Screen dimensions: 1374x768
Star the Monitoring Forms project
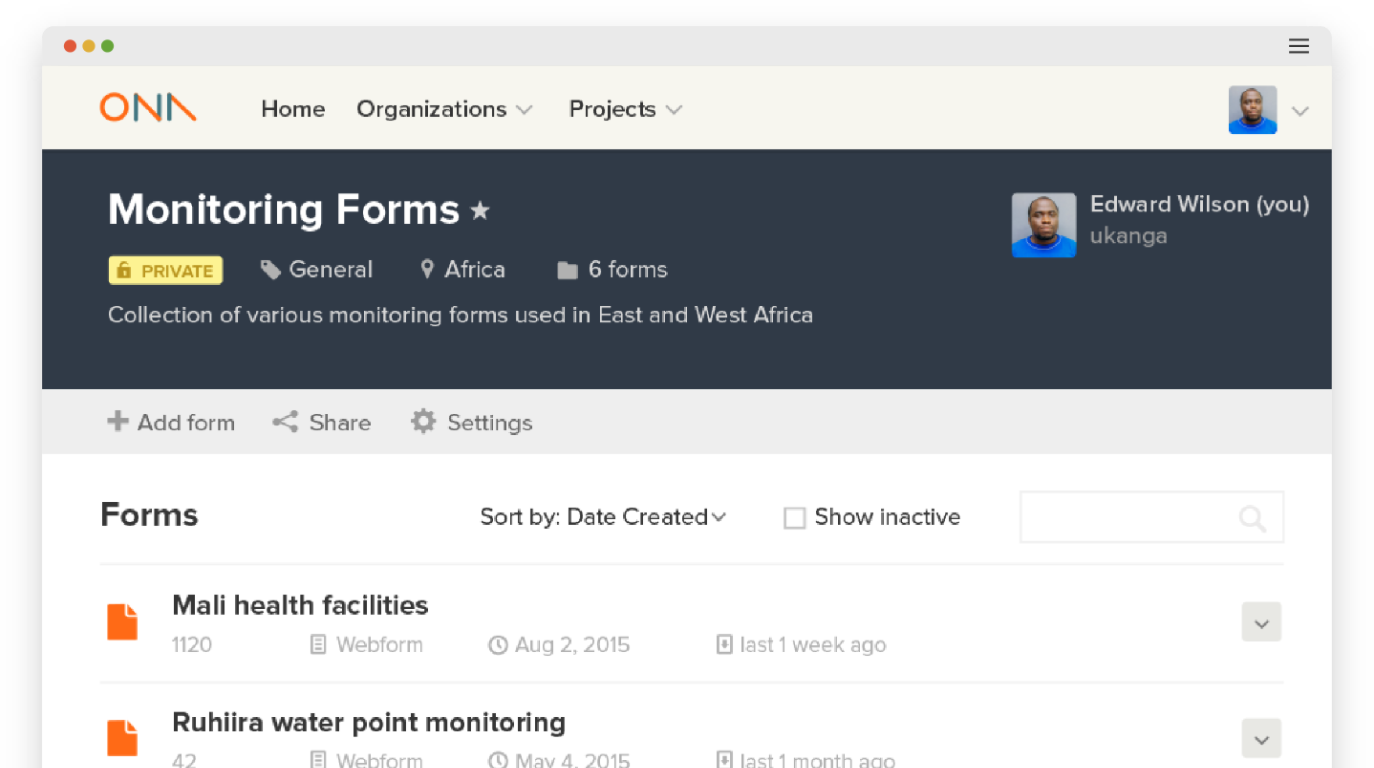[x=481, y=211]
